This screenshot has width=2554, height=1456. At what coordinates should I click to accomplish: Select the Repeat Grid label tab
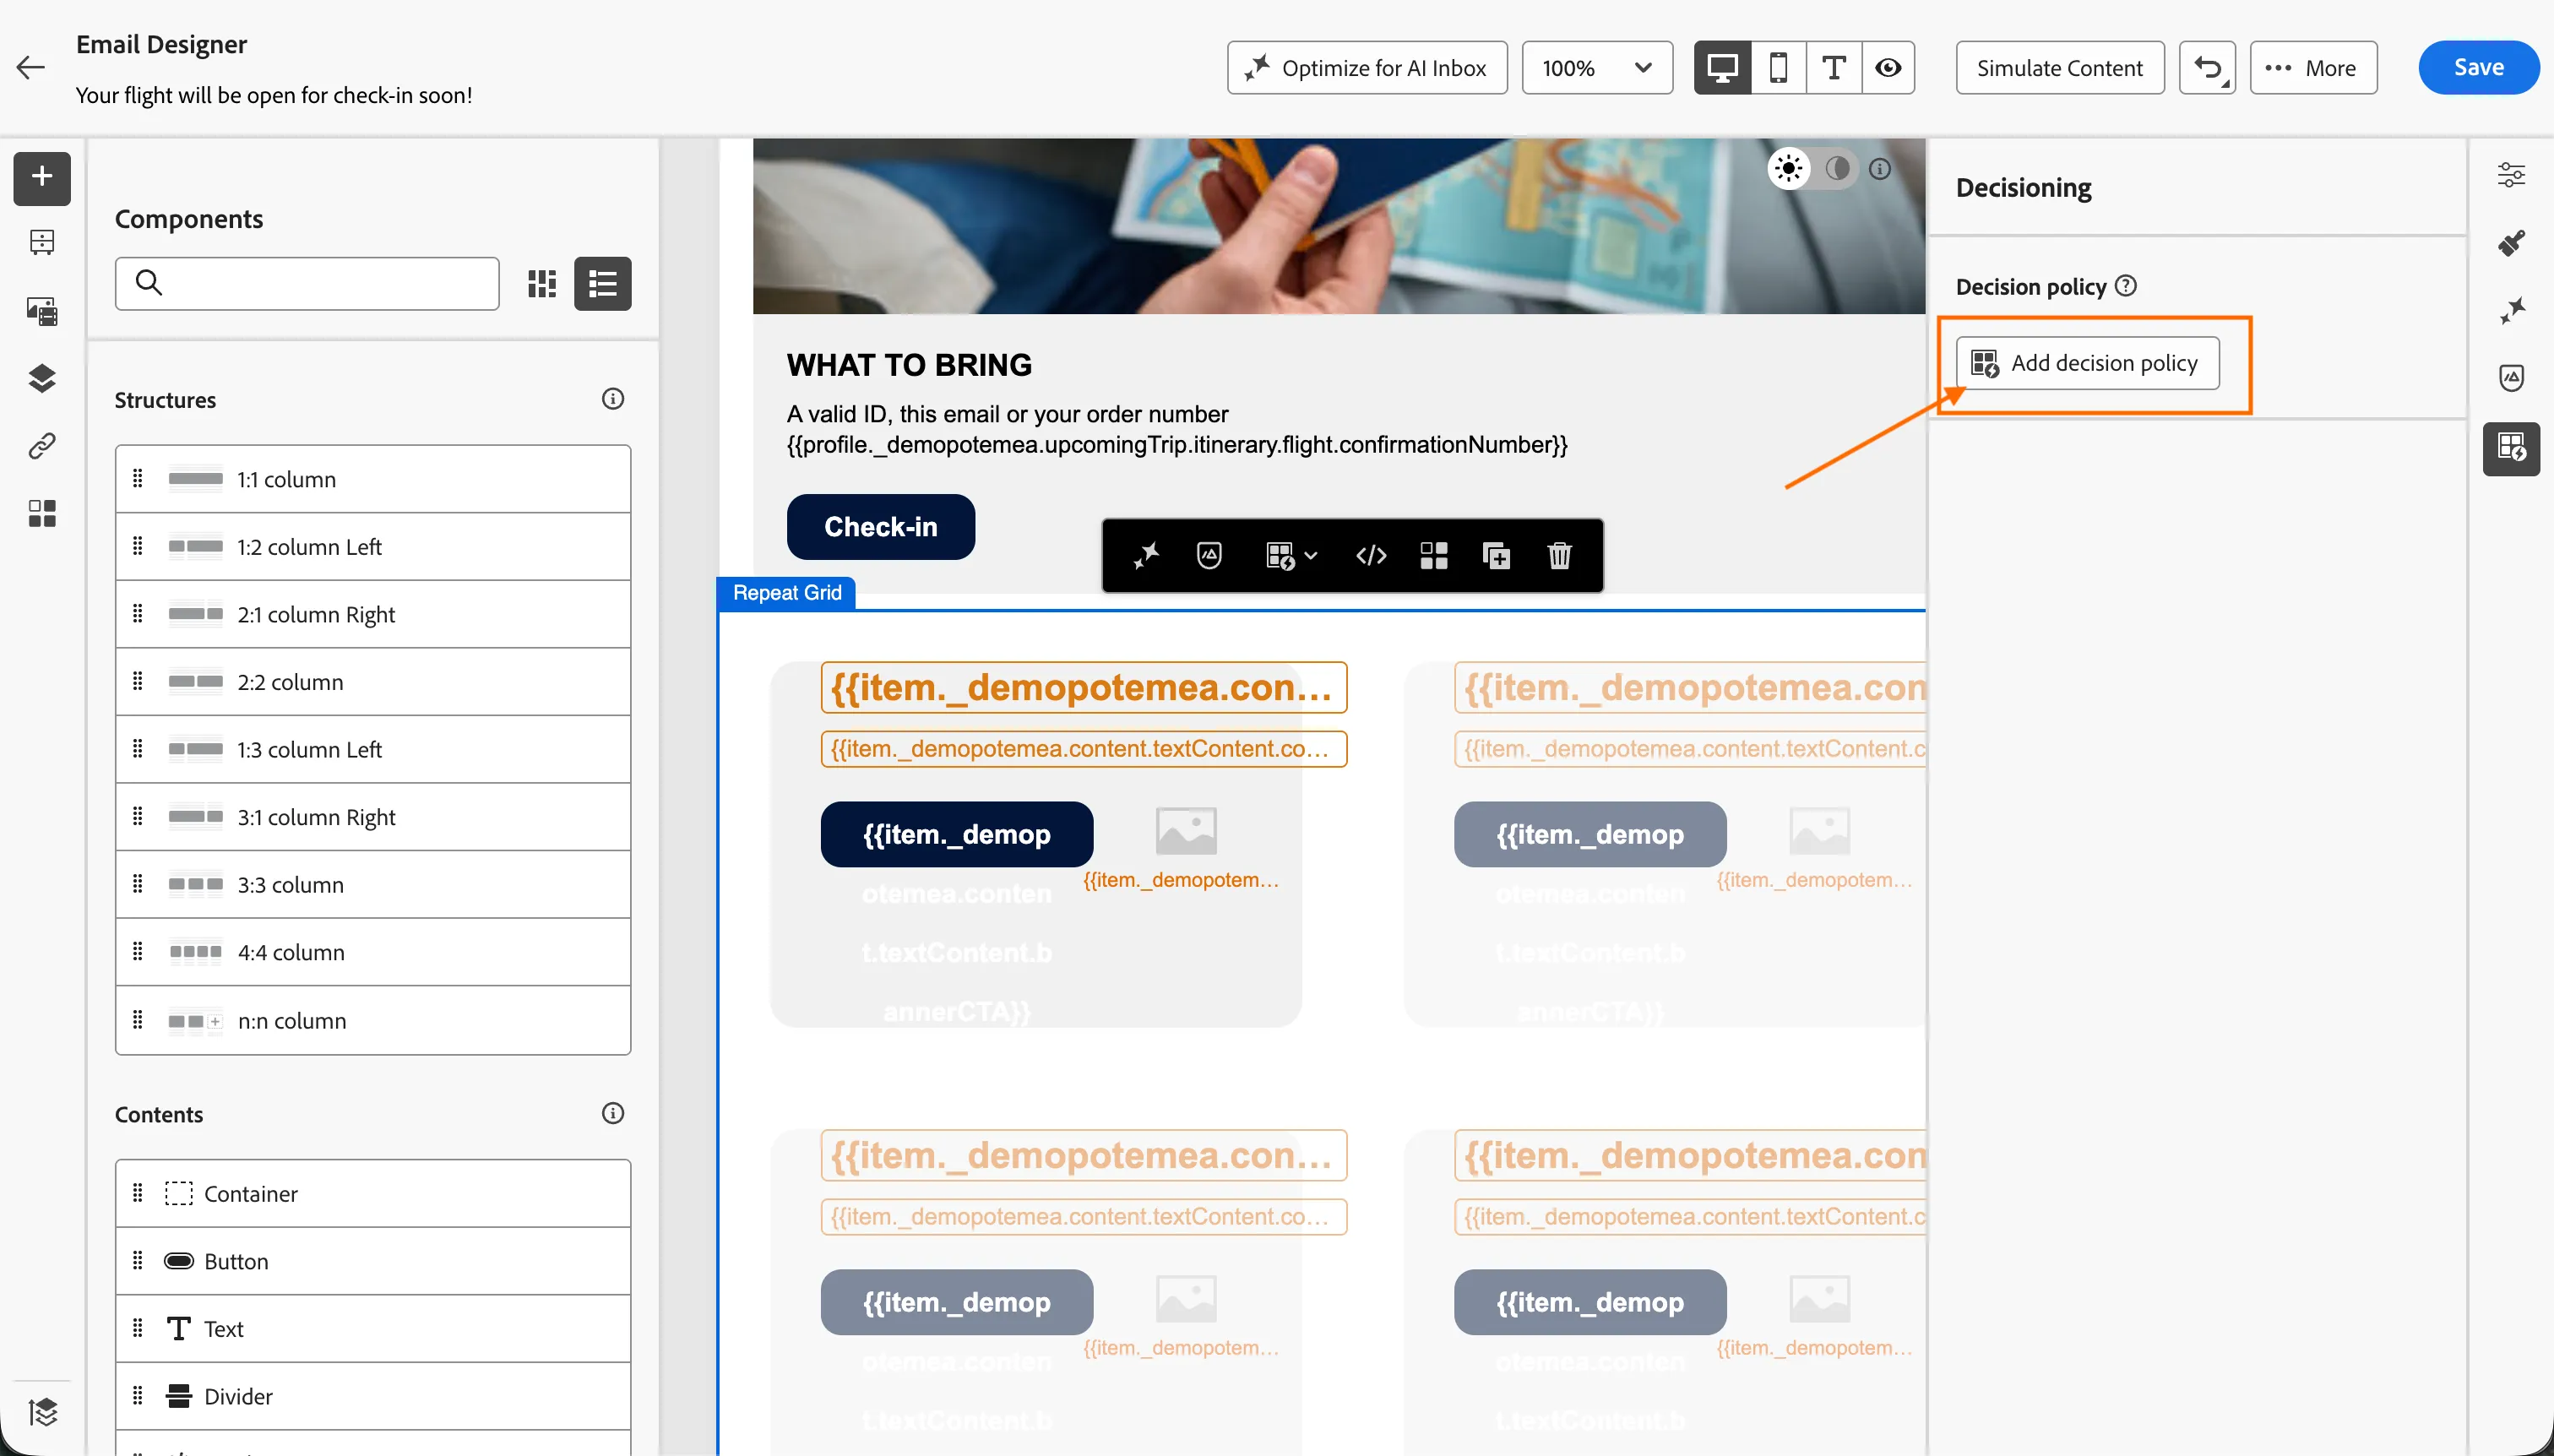pyautogui.click(x=787, y=592)
